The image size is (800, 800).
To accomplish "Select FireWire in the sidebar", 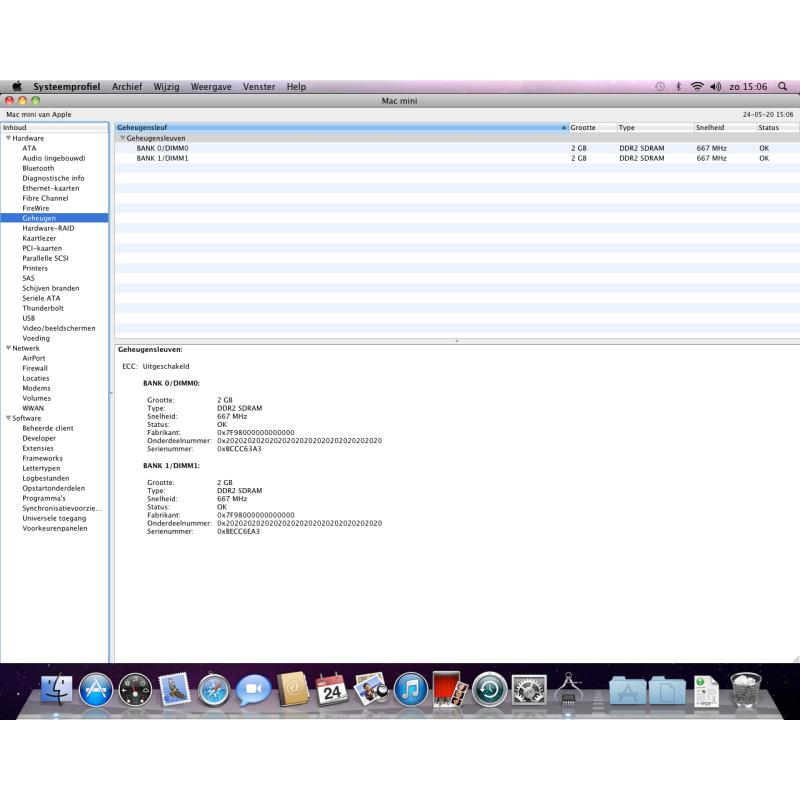I will pos(36,208).
